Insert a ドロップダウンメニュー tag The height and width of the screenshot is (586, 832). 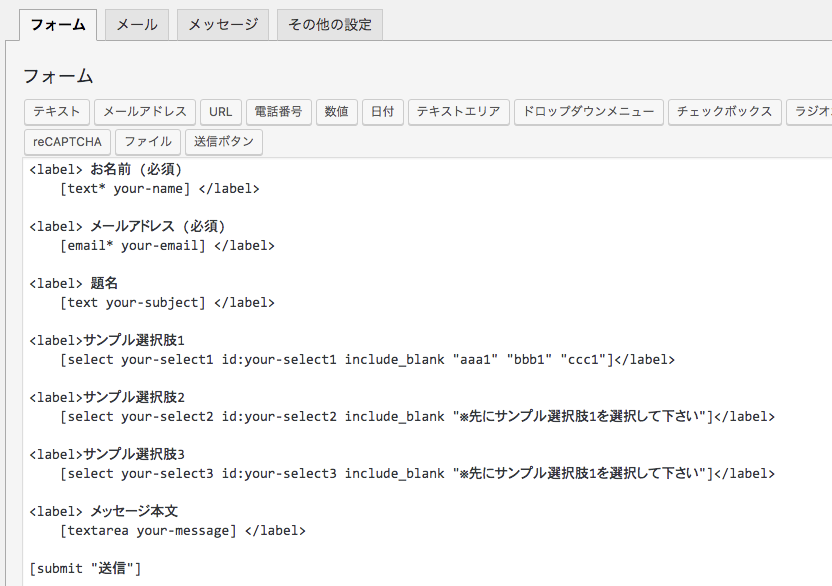(588, 111)
